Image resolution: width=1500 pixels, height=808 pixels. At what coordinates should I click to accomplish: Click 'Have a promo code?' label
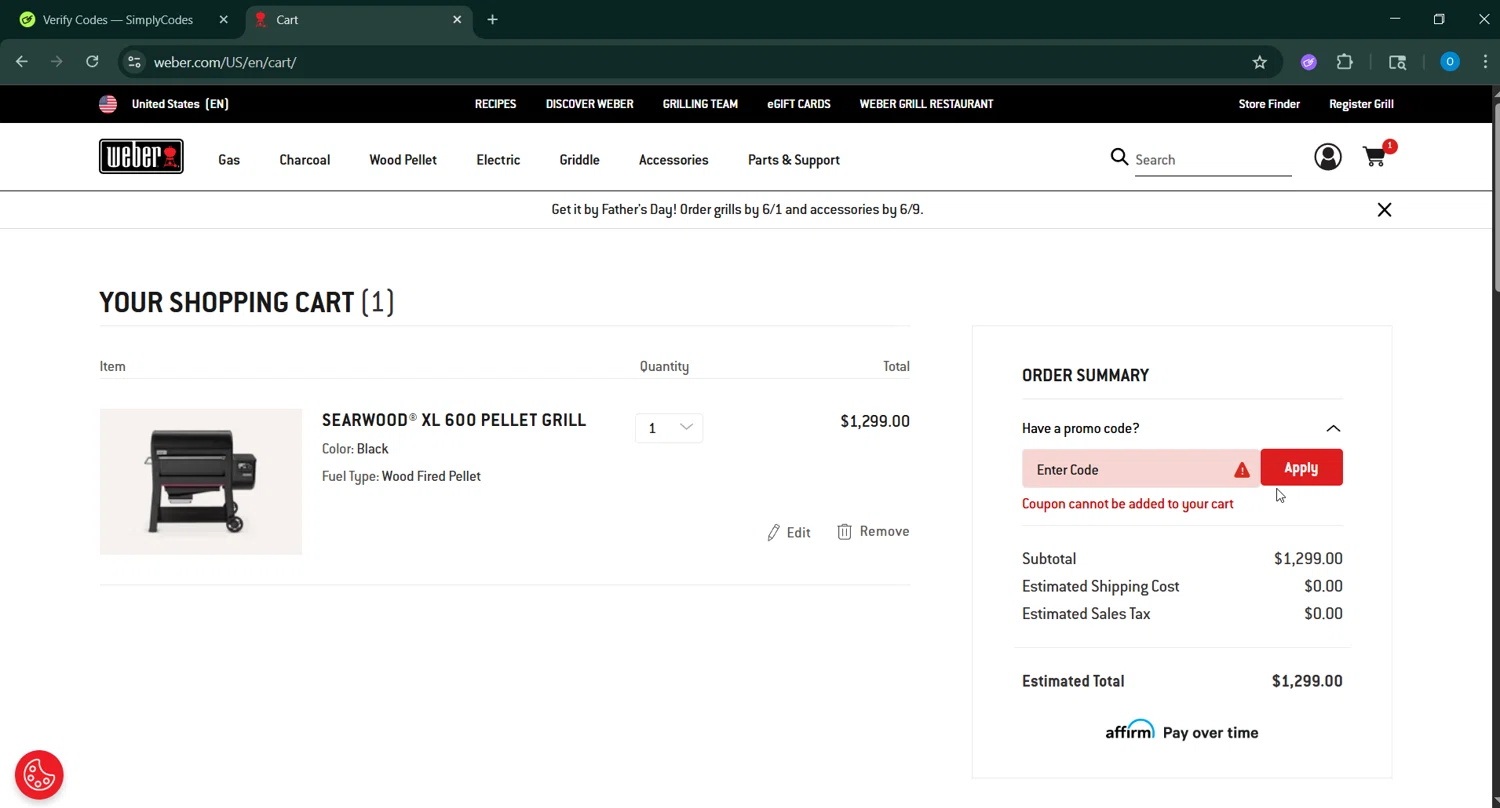tap(1081, 428)
